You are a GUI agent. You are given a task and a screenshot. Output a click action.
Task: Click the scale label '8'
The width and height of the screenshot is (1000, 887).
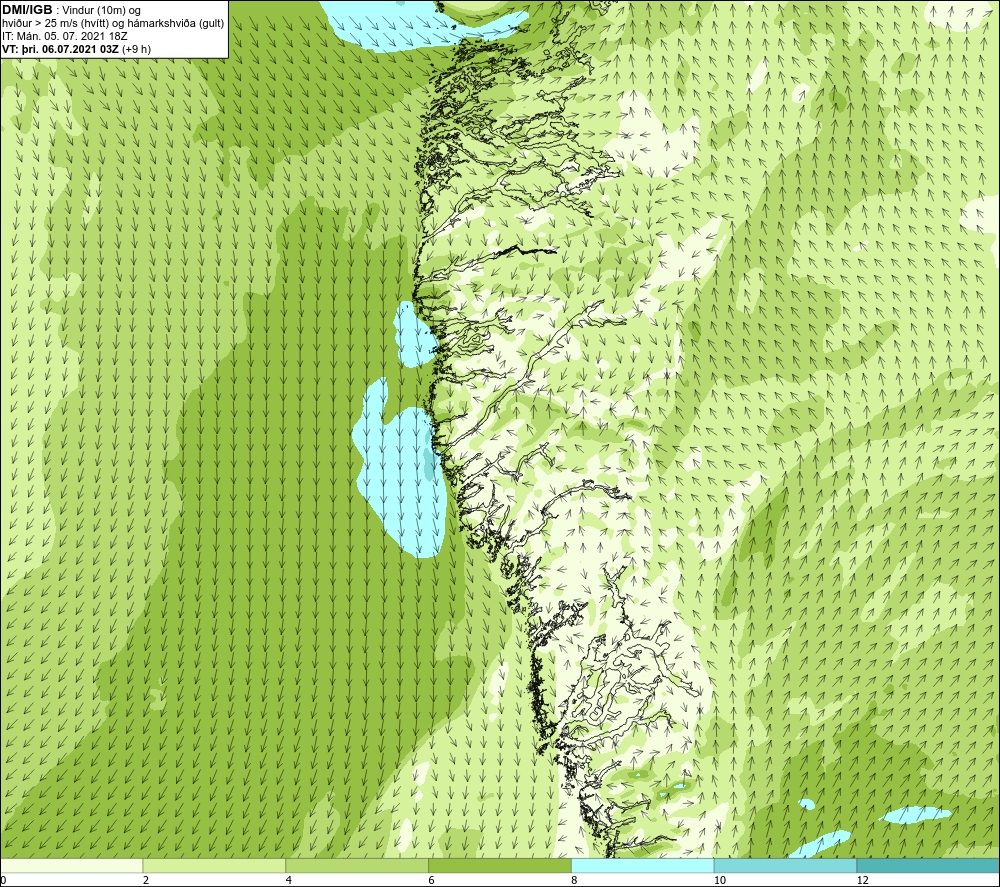tap(575, 880)
